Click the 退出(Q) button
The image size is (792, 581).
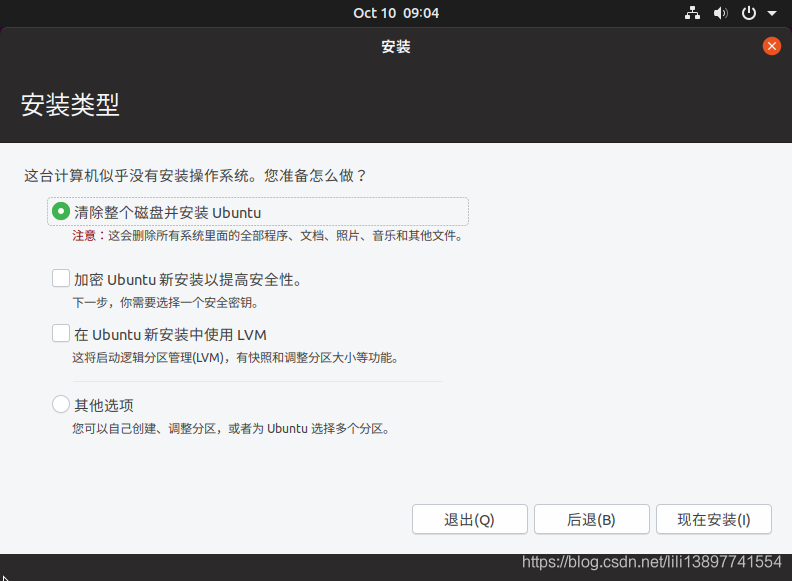point(470,519)
